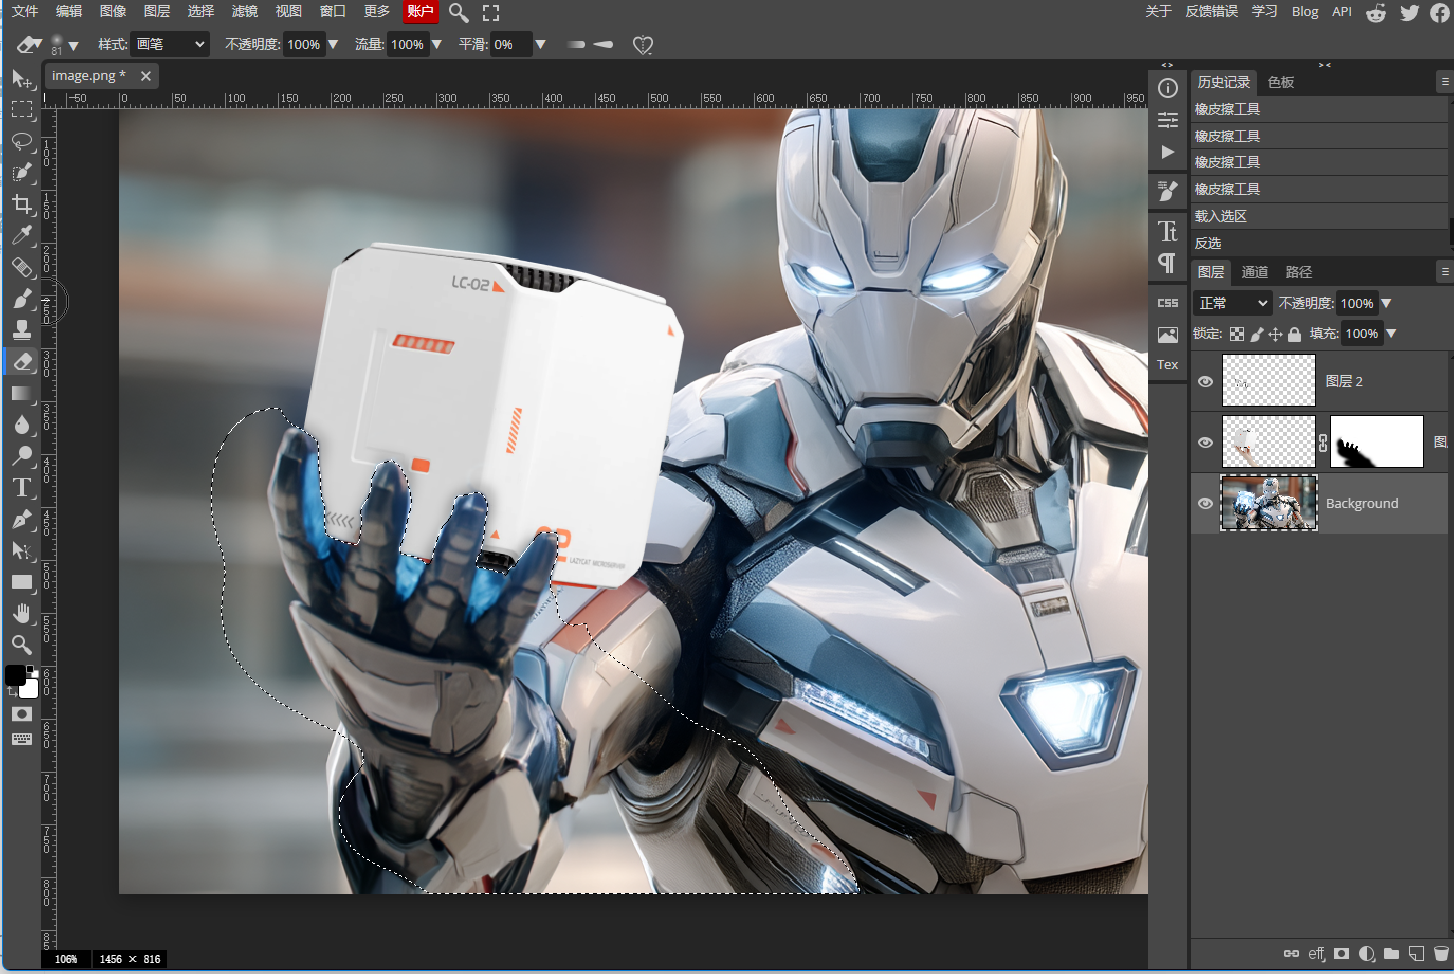
Task: Select the Zoom magnifier tool
Action: (x=22, y=644)
